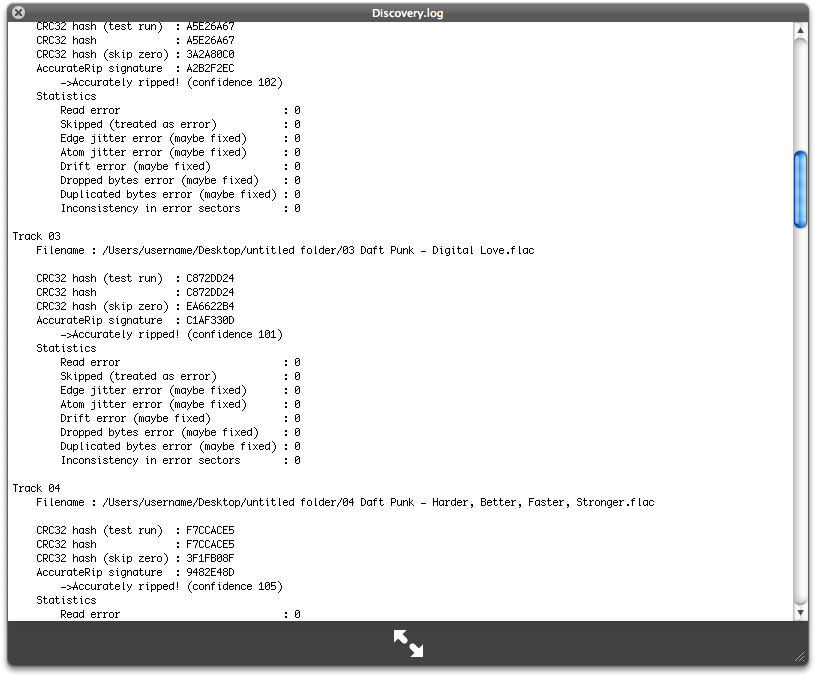Click the skip zero hash 3F1FB08F
Viewport: 816px width, 677px height.
[210, 558]
